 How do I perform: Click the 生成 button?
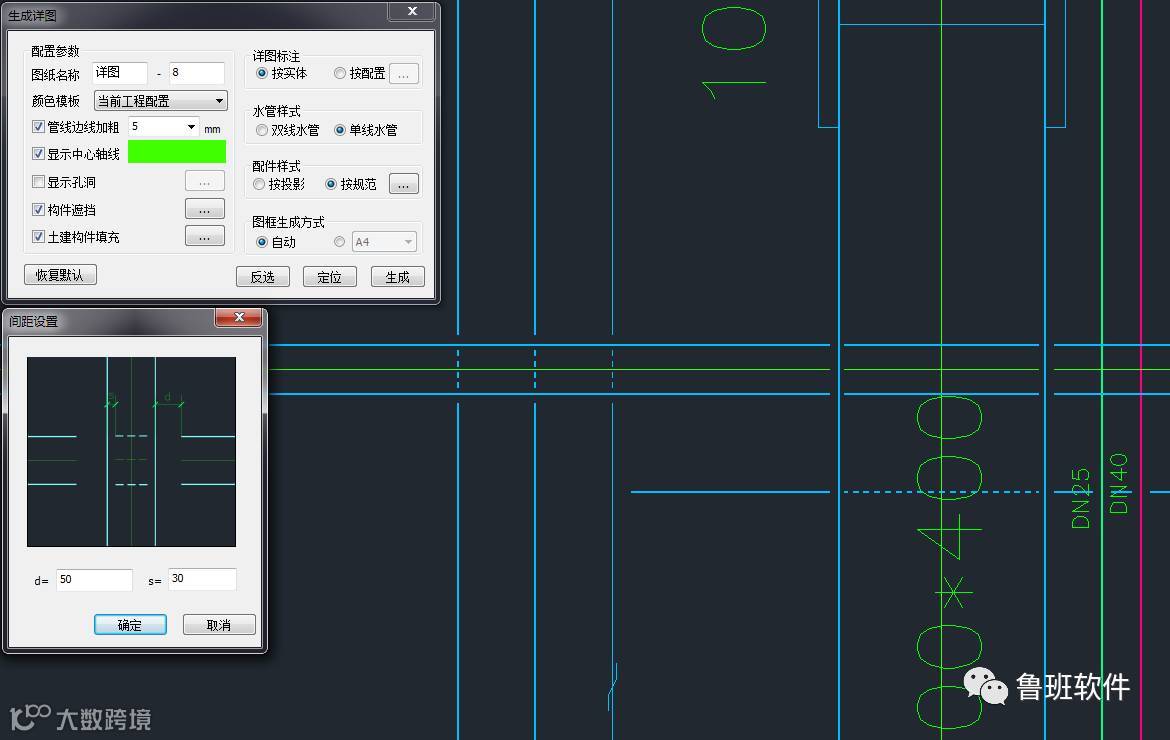click(x=398, y=277)
